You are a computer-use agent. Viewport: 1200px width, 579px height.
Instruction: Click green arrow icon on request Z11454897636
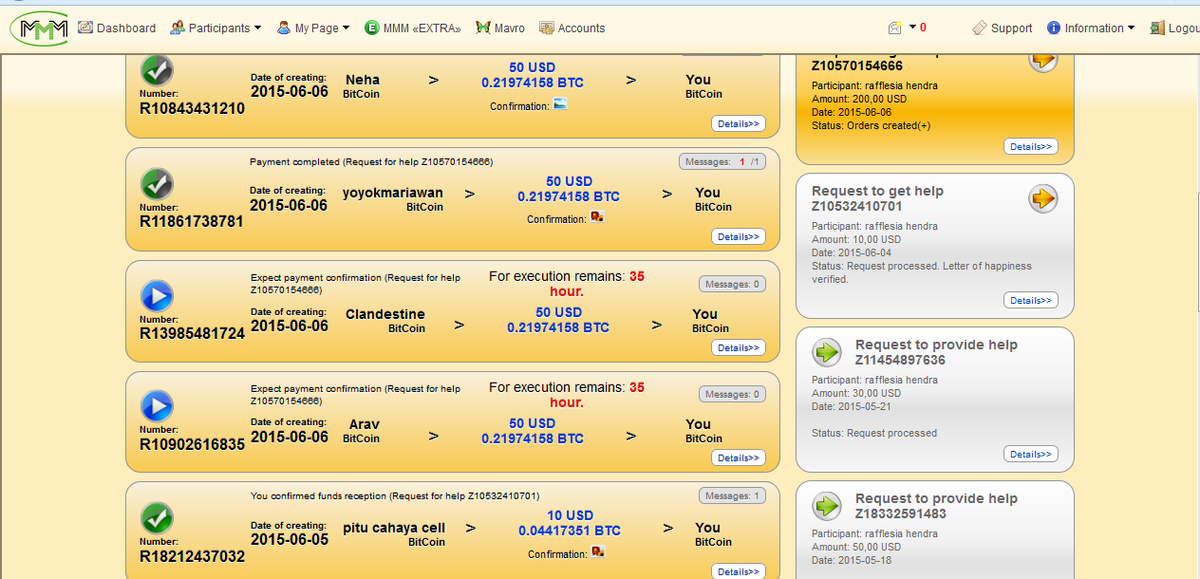click(x=826, y=353)
